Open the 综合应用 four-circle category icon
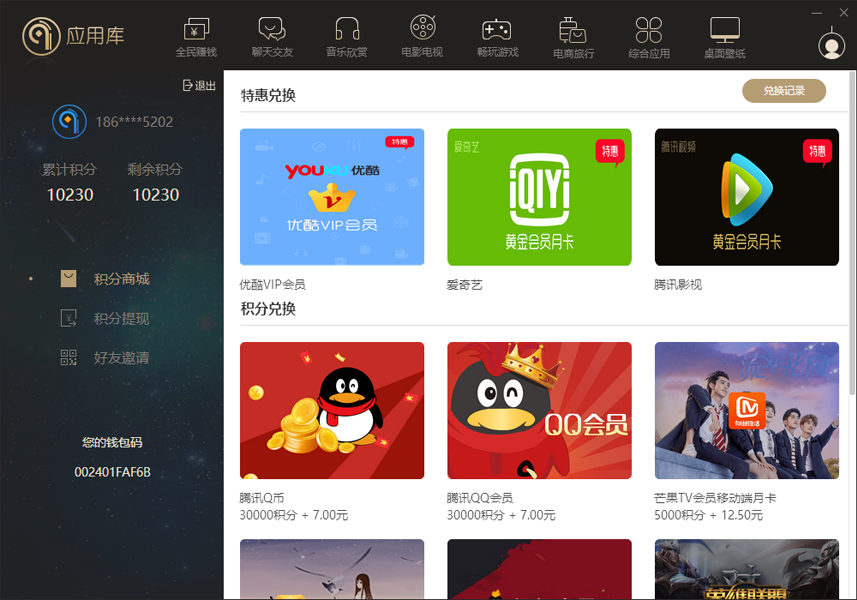 click(x=649, y=30)
